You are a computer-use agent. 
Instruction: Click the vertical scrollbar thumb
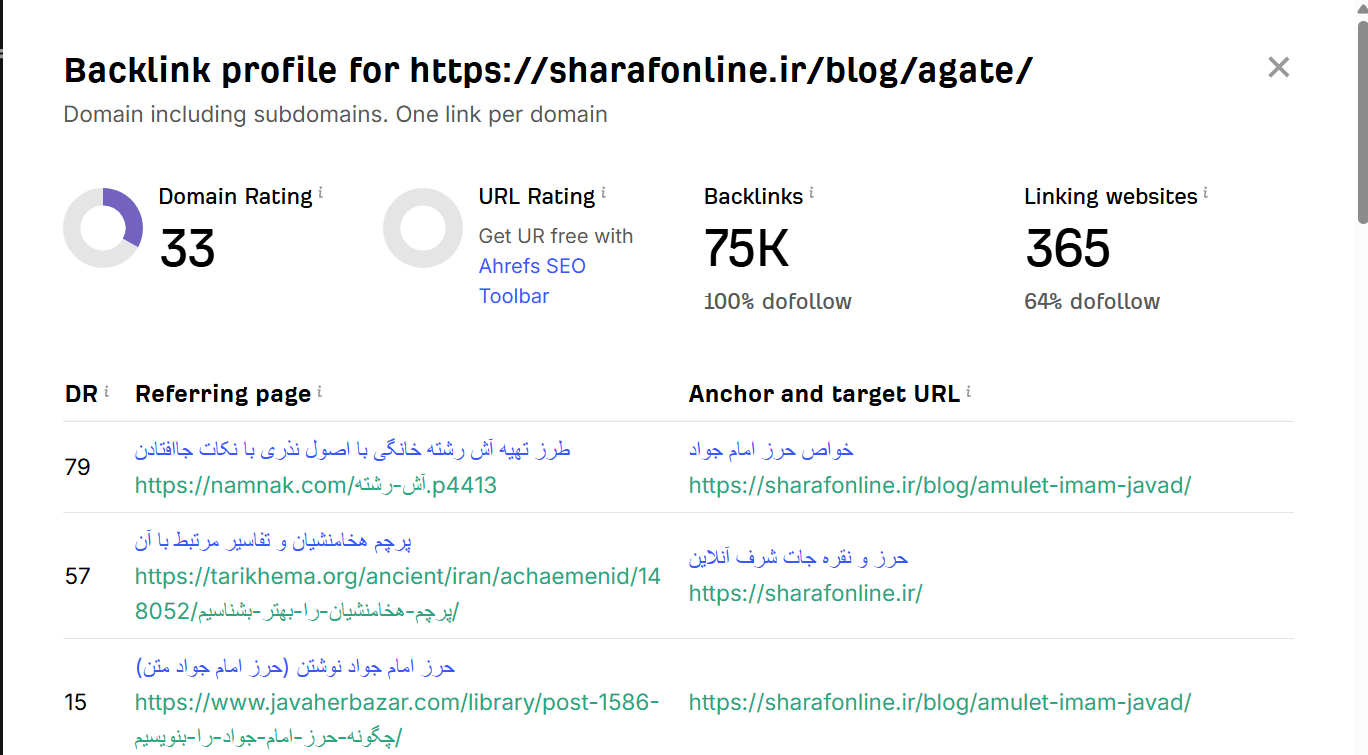(x=1362, y=120)
